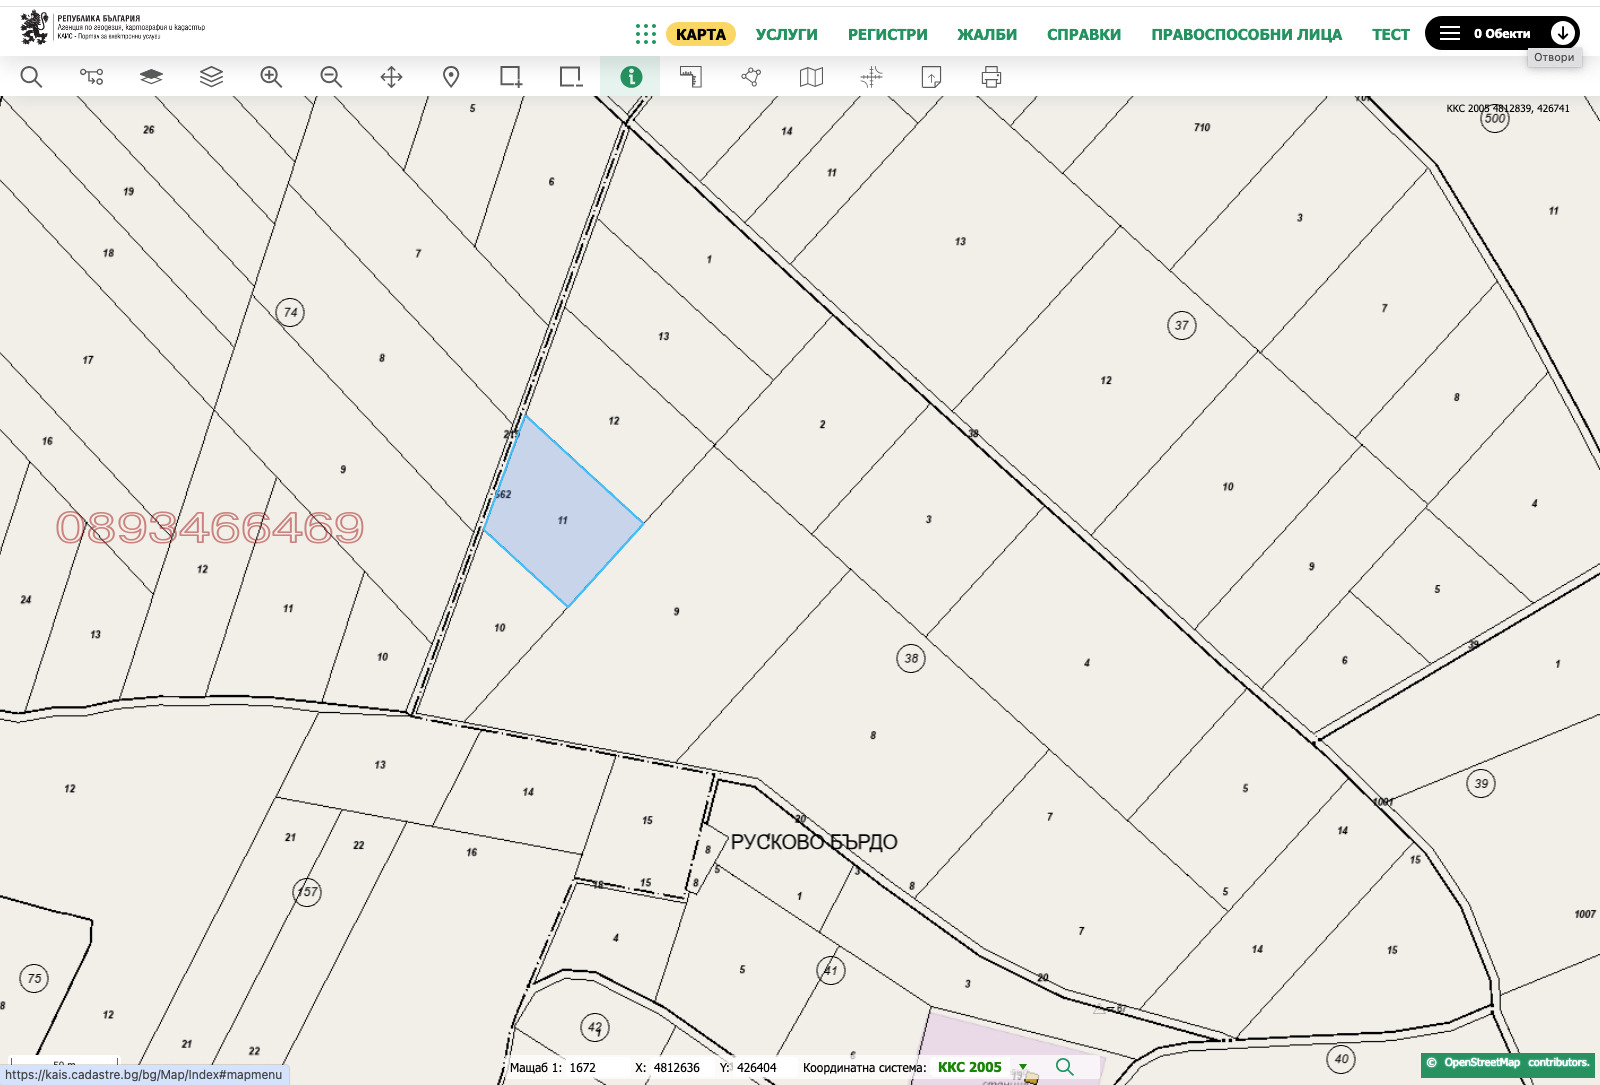Open the УСЛУГИ menu
The image size is (1600, 1085).
[787, 34]
